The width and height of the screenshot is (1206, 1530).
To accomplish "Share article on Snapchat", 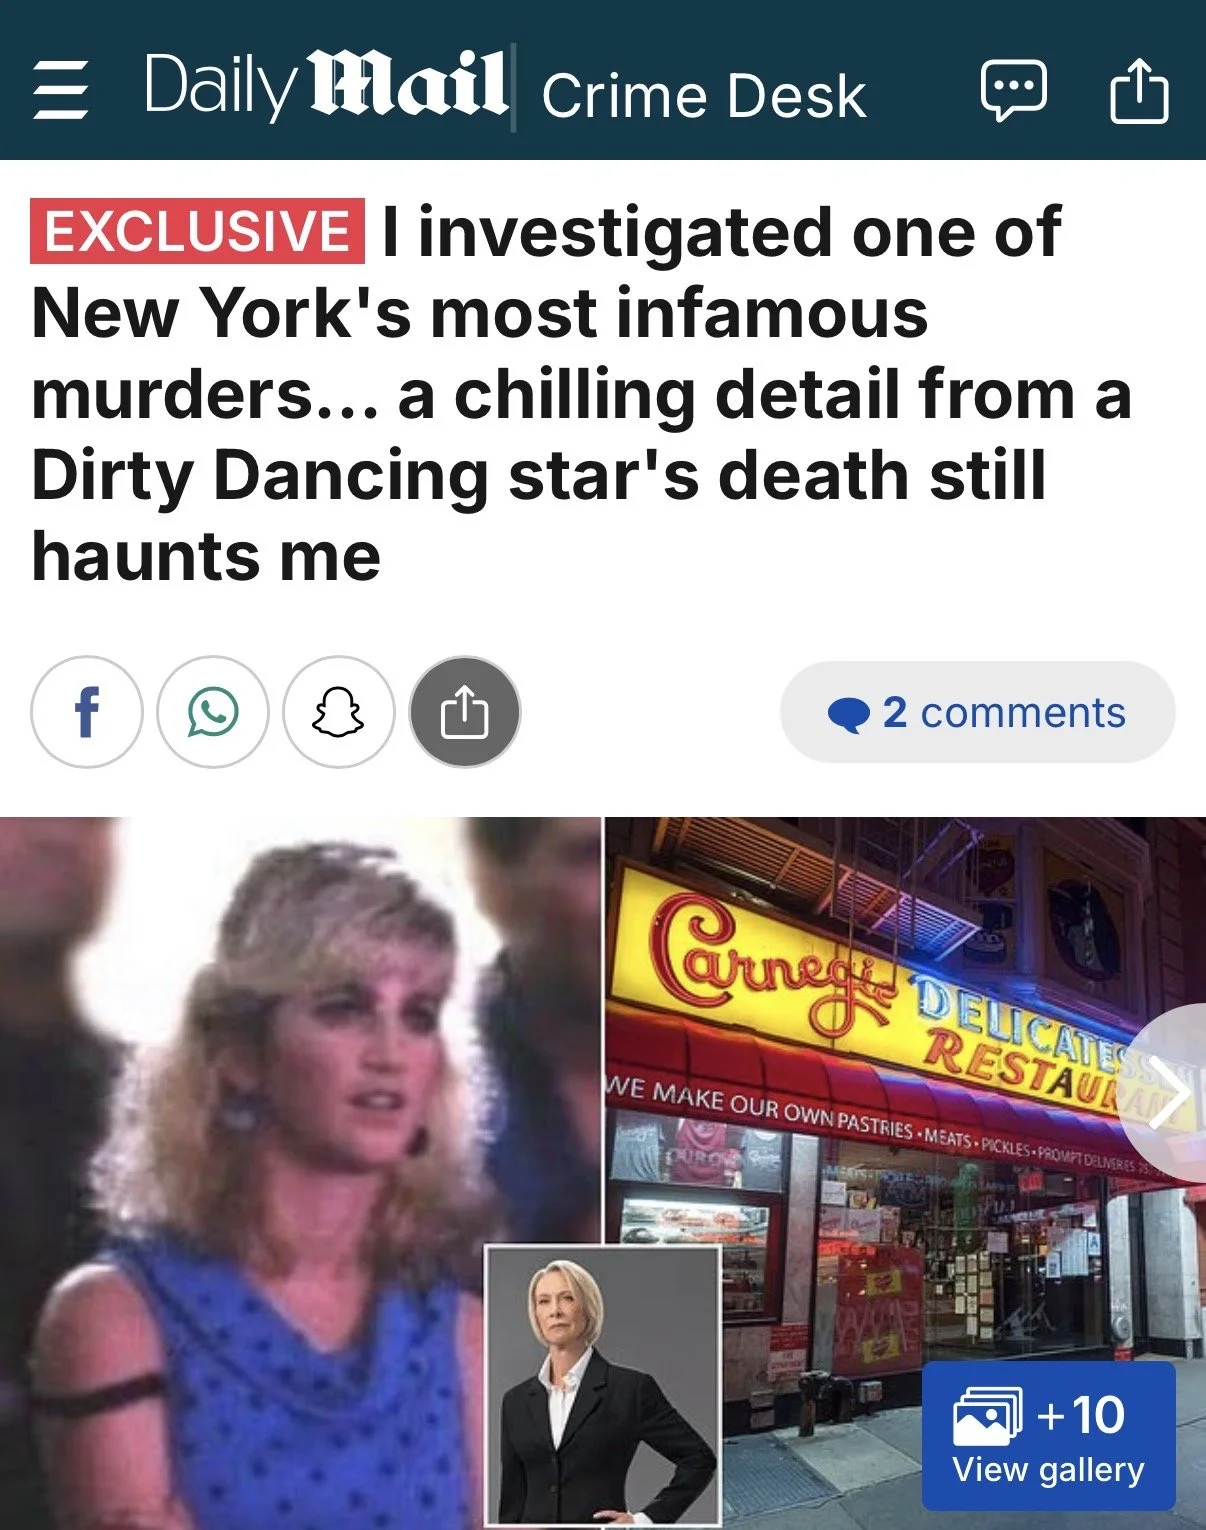I will (339, 712).
